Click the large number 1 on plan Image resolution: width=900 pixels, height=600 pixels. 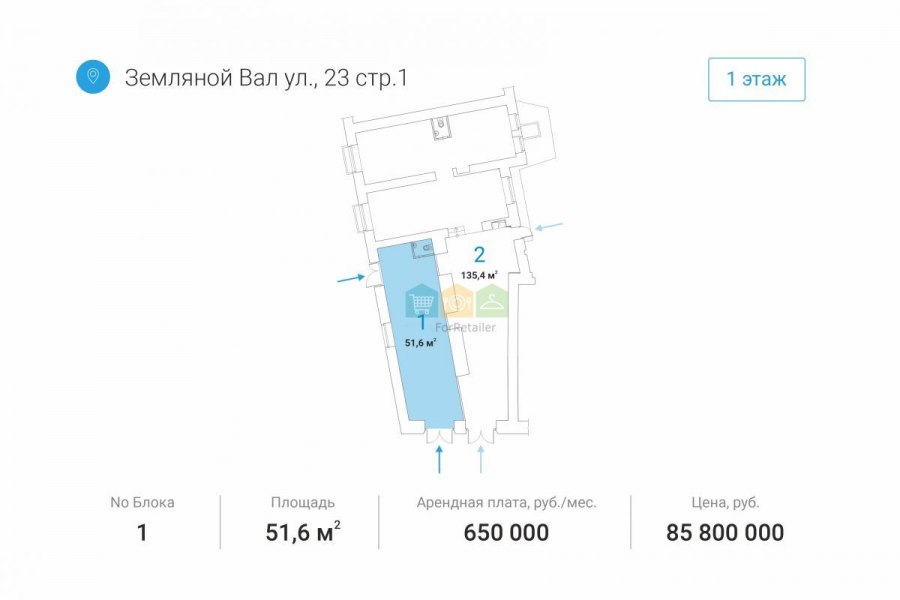click(x=422, y=323)
